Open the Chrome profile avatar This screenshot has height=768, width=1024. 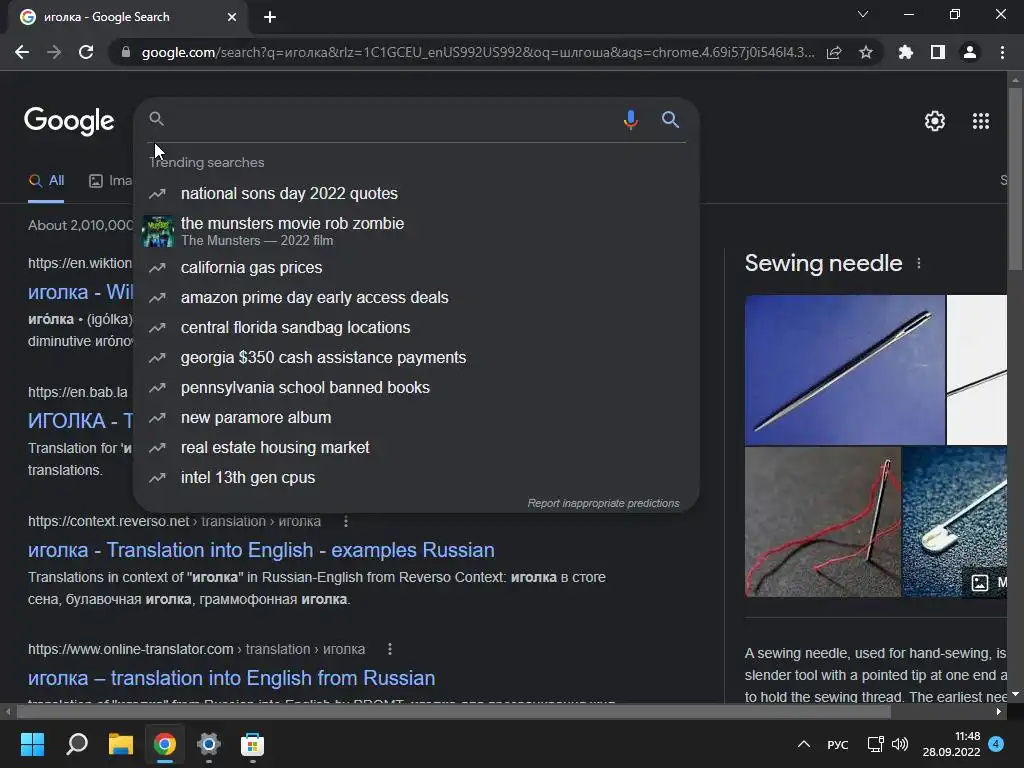(970, 52)
